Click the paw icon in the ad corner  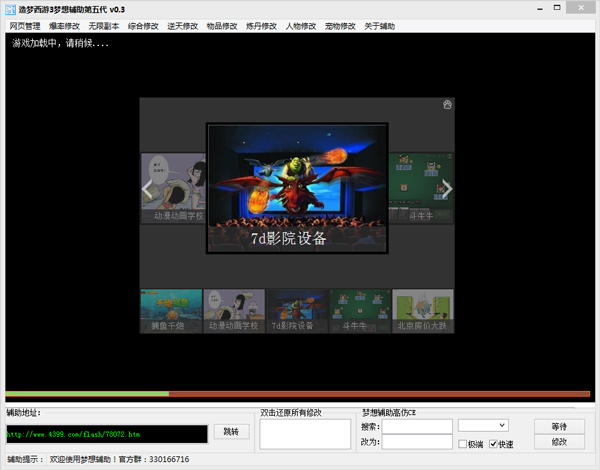[447, 104]
